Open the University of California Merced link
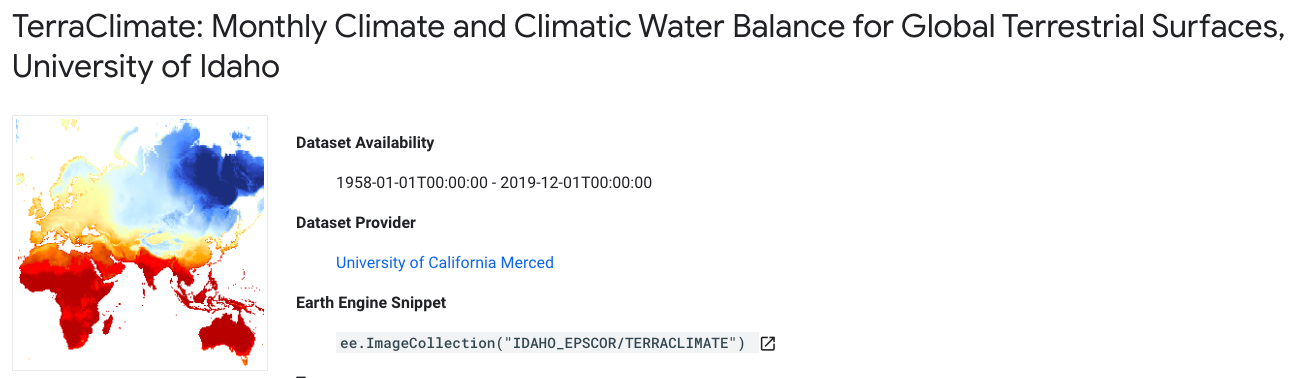The width and height of the screenshot is (1308, 378). (x=444, y=262)
